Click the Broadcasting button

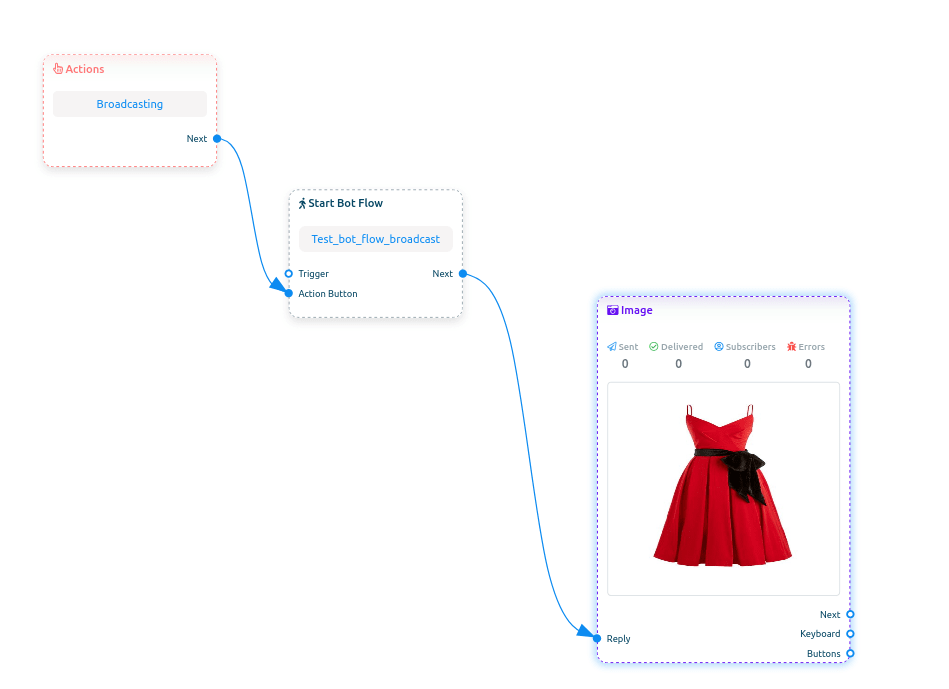[129, 103]
